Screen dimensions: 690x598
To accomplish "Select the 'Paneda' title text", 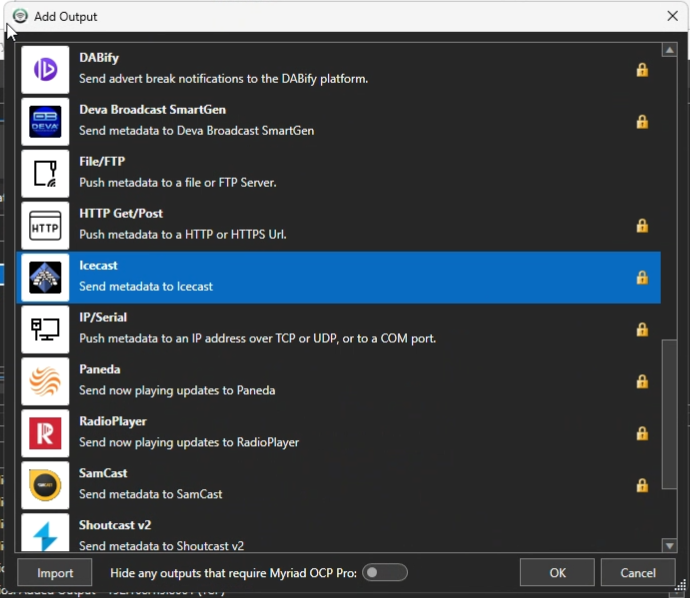I will tap(99, 369).
